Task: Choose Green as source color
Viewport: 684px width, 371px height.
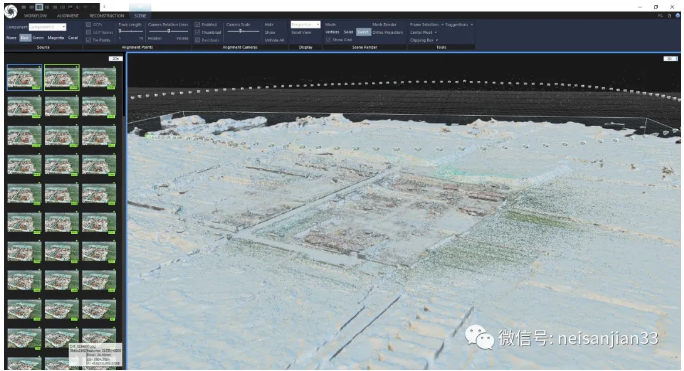Action: pos(38,38)
